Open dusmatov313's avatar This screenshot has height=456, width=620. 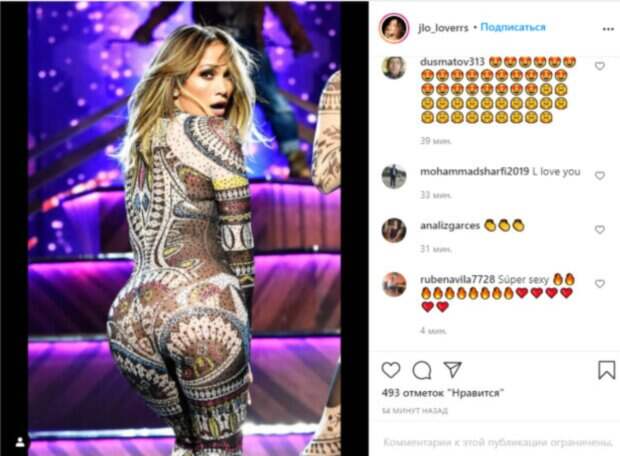click(x=394, y=67)
